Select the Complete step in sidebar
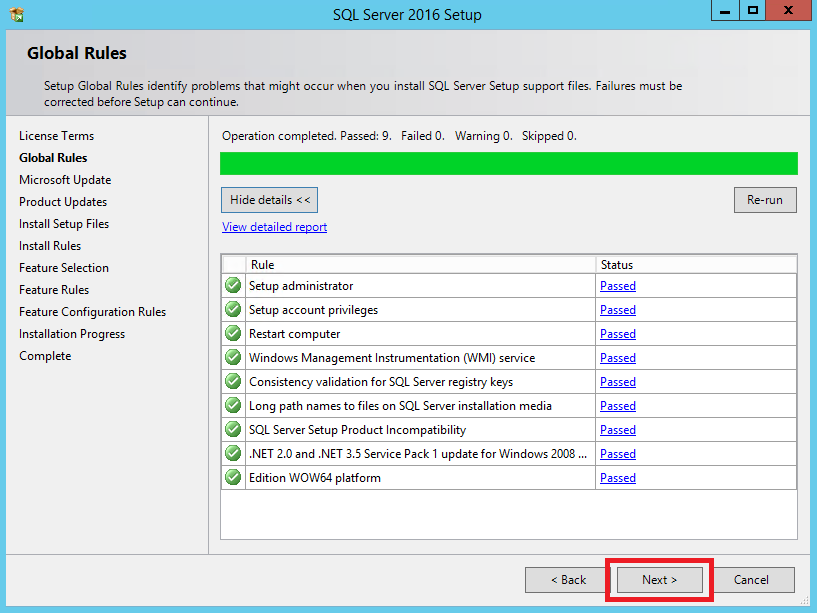The width and height of the screenshot is (817, 613). coord(45,356)
